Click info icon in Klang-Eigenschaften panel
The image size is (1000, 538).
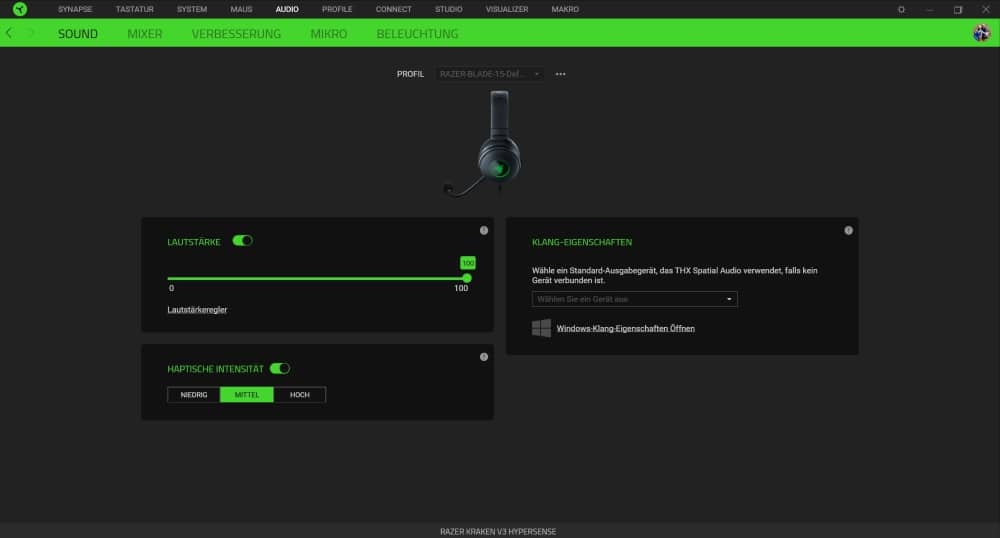(x=848, y=230)
